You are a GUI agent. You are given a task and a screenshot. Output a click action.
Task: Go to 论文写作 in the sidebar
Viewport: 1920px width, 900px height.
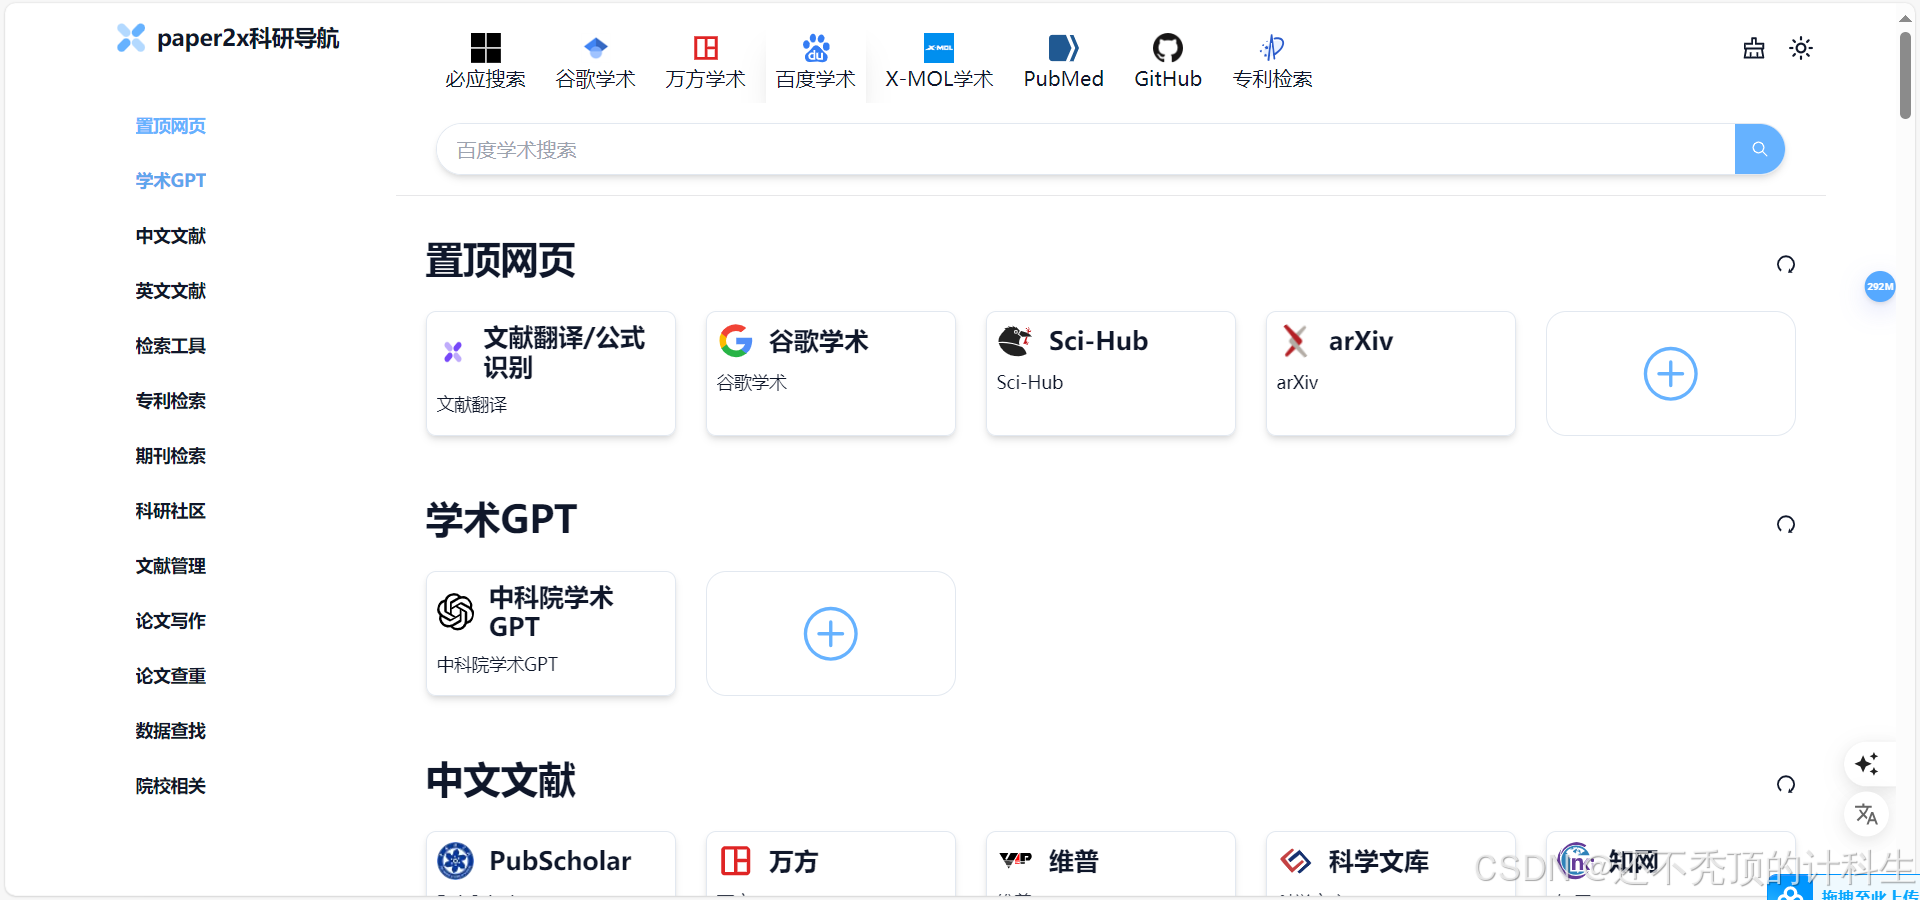tap(171, 621)
